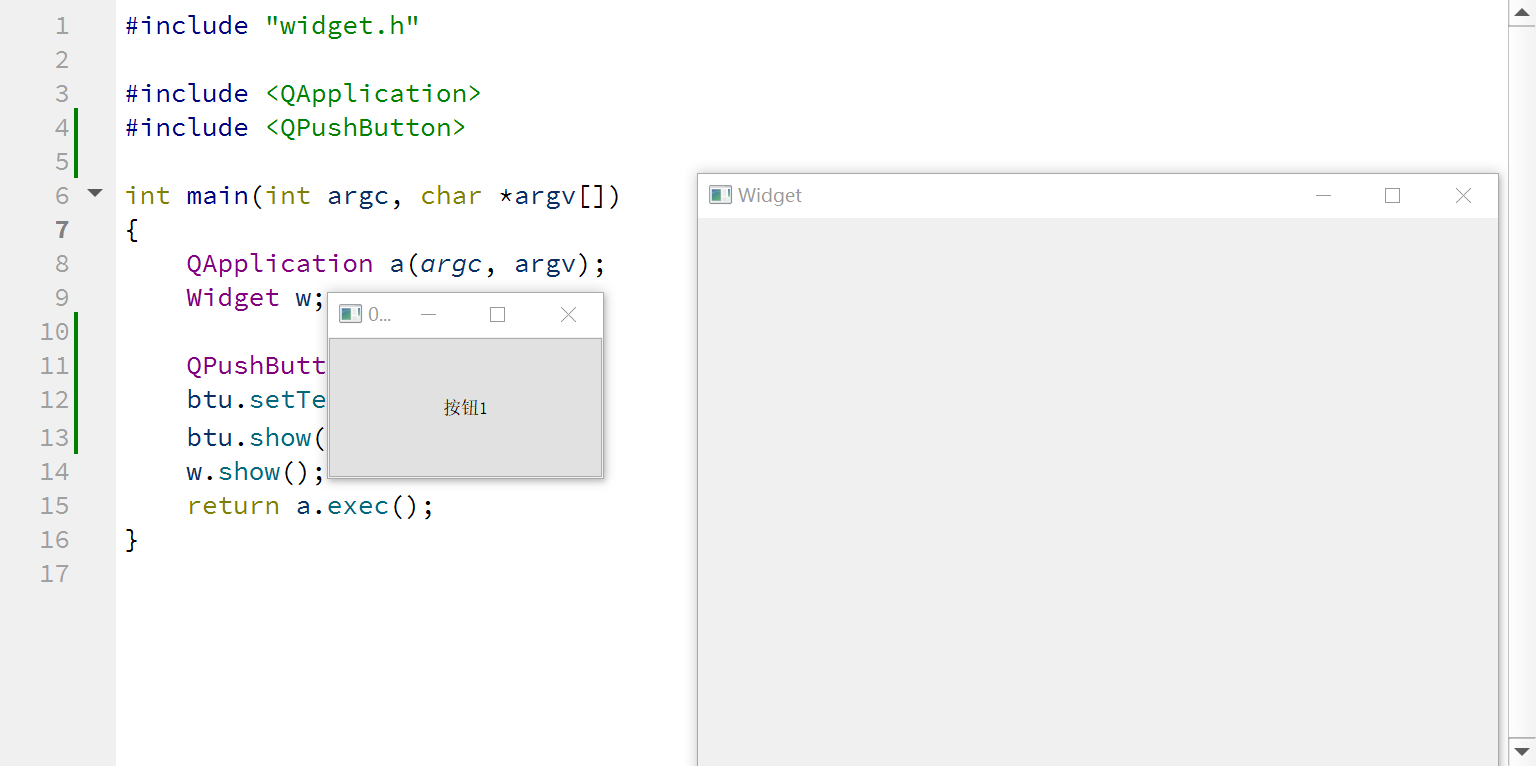Click the <QApplication> include text
Screen dimensions: 1536x766
click(373, 94)
